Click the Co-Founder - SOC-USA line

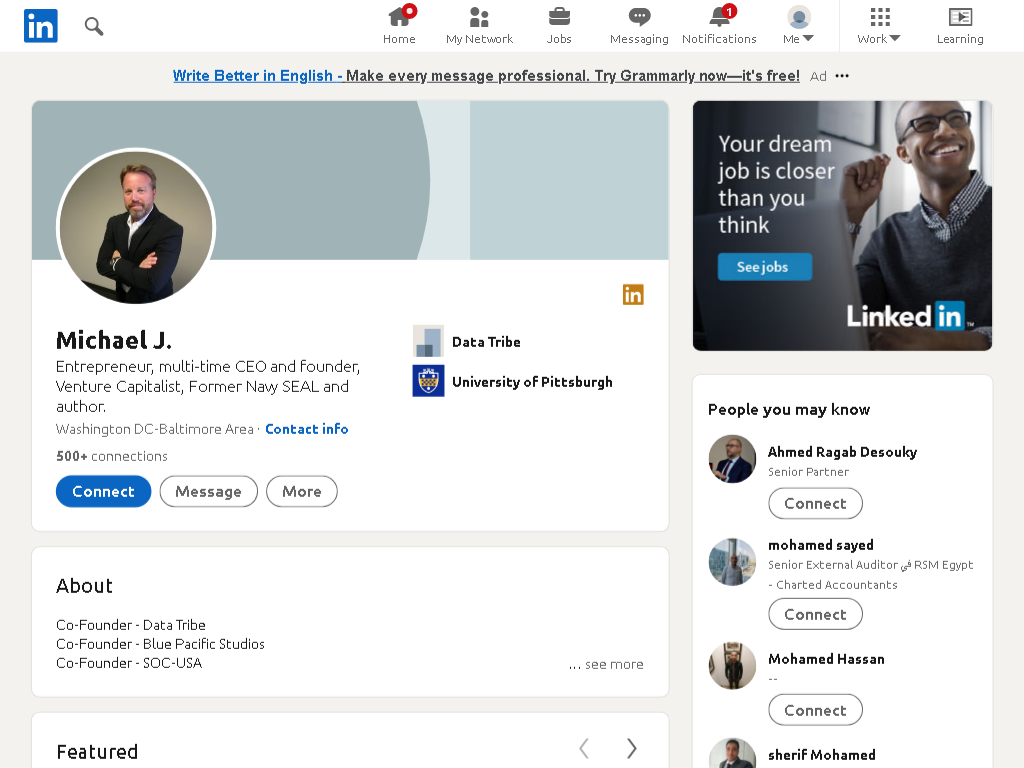point(129,663)
